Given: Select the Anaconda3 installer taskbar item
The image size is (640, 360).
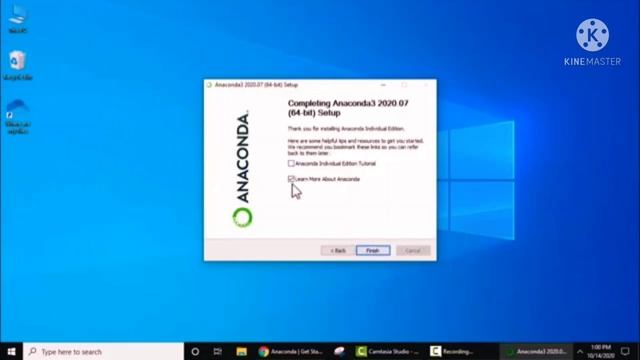Looking at the screenshot, I should 536,351.
